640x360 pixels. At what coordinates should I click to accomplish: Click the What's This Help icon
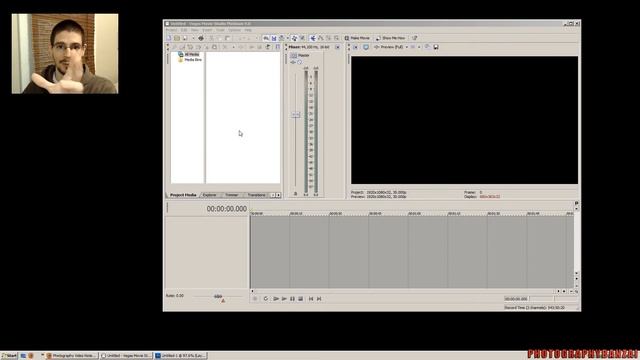coord(414,38)
